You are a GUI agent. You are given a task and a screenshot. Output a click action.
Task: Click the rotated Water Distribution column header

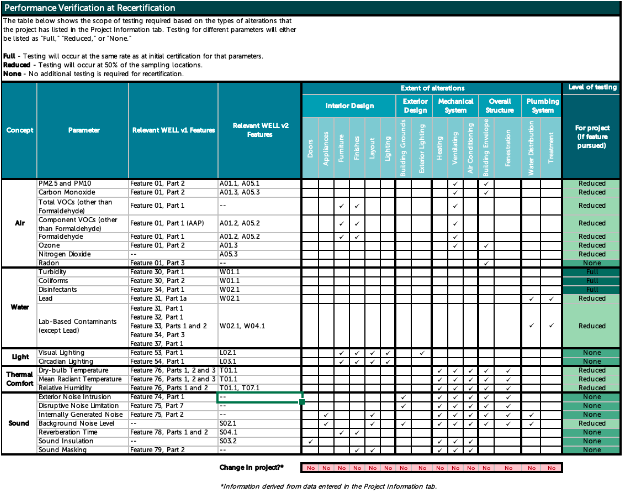coord(531,148)
